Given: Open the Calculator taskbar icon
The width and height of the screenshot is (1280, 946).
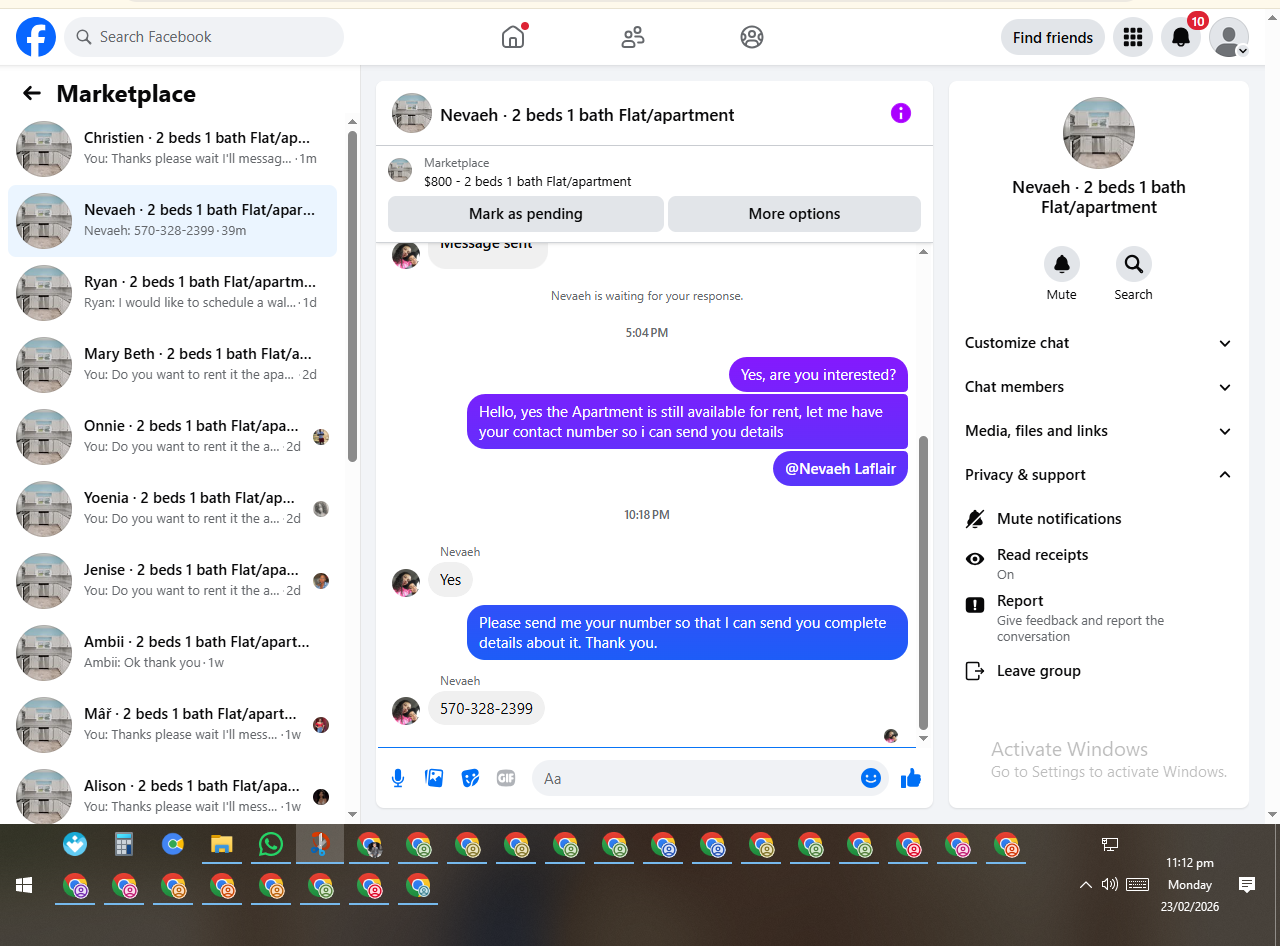Looking at the screenshot, I should coord(123,845).
